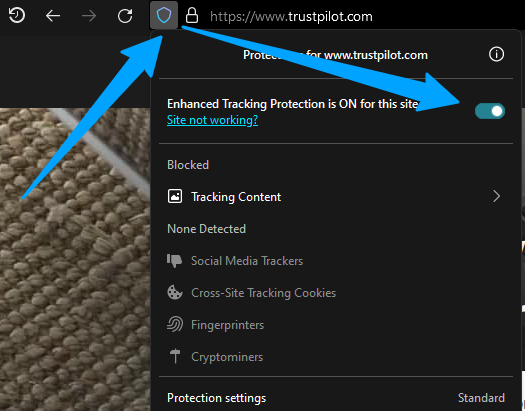Expand Tracking Content details chevron
This screenshot has height=411, width=525.
pyautogui.click(x=497, y=196)
